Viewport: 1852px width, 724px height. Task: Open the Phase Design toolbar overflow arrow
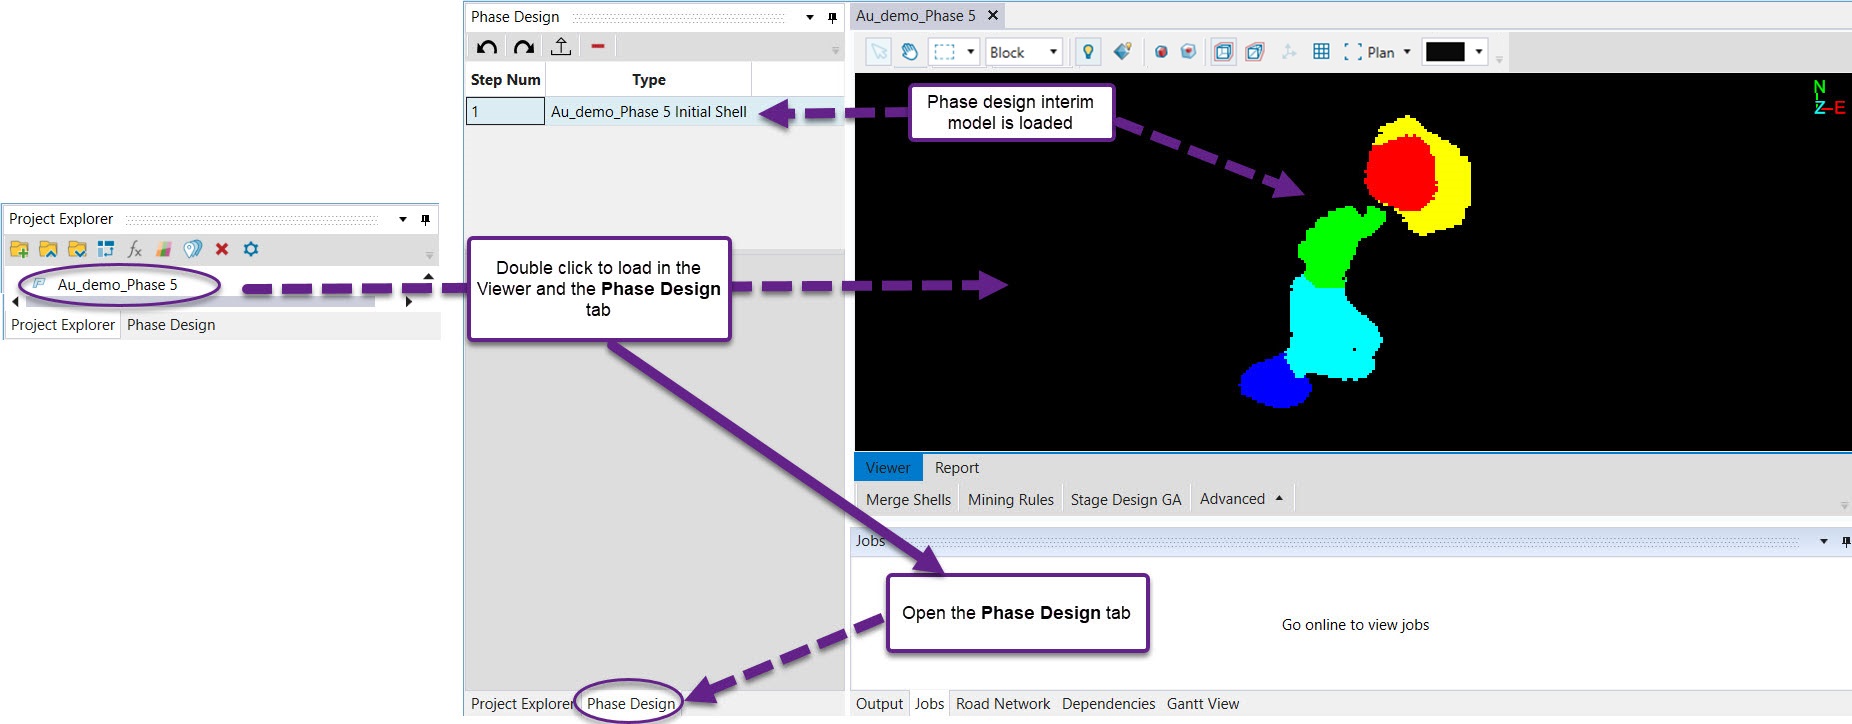pos(836,50)
